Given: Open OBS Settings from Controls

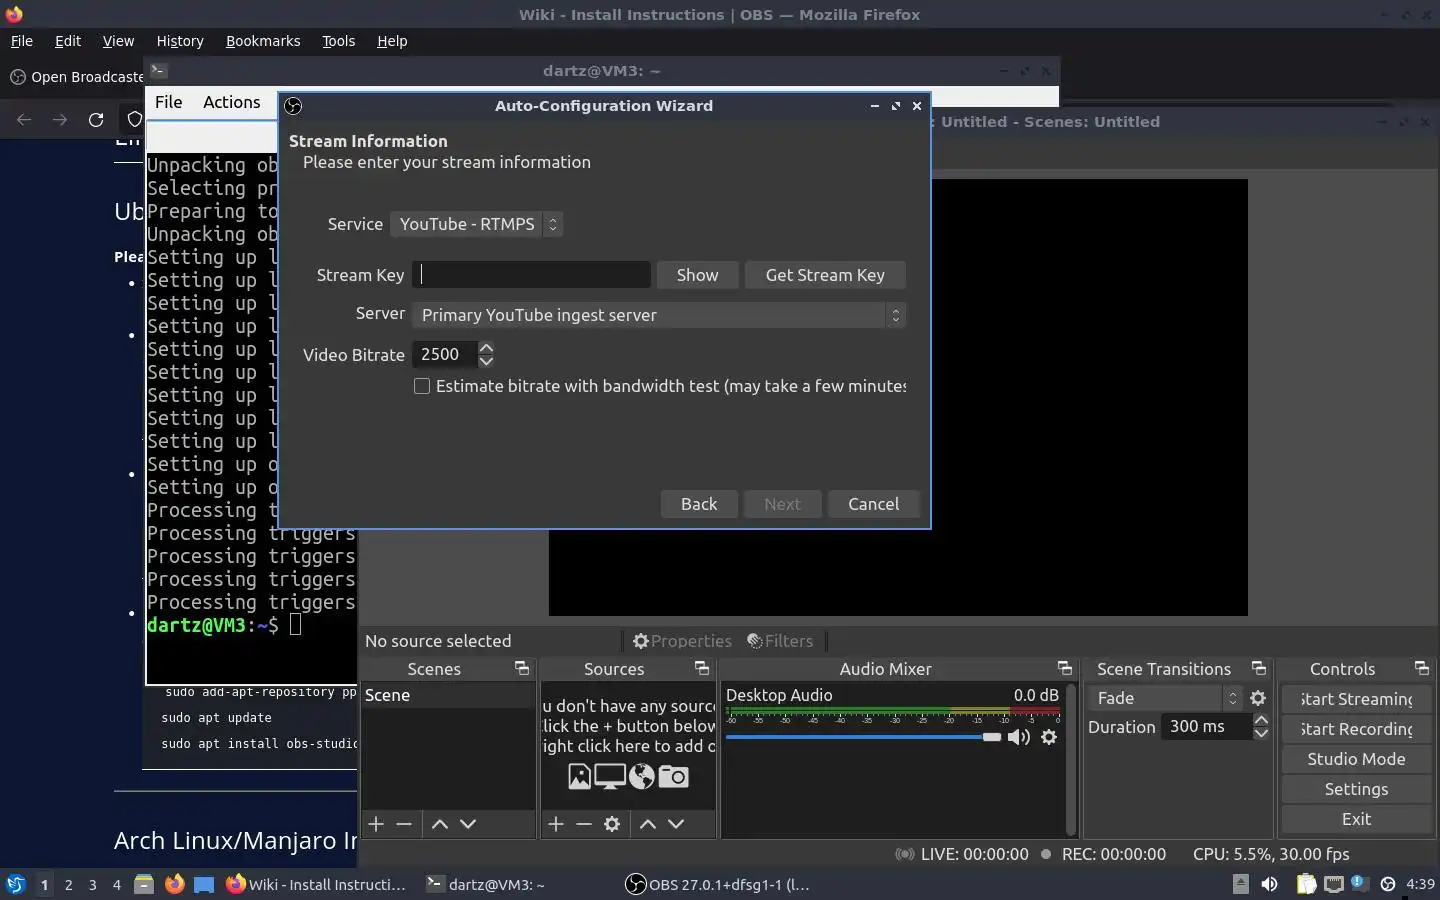Looking at the screenshot, I should (x=1356, y=789).
